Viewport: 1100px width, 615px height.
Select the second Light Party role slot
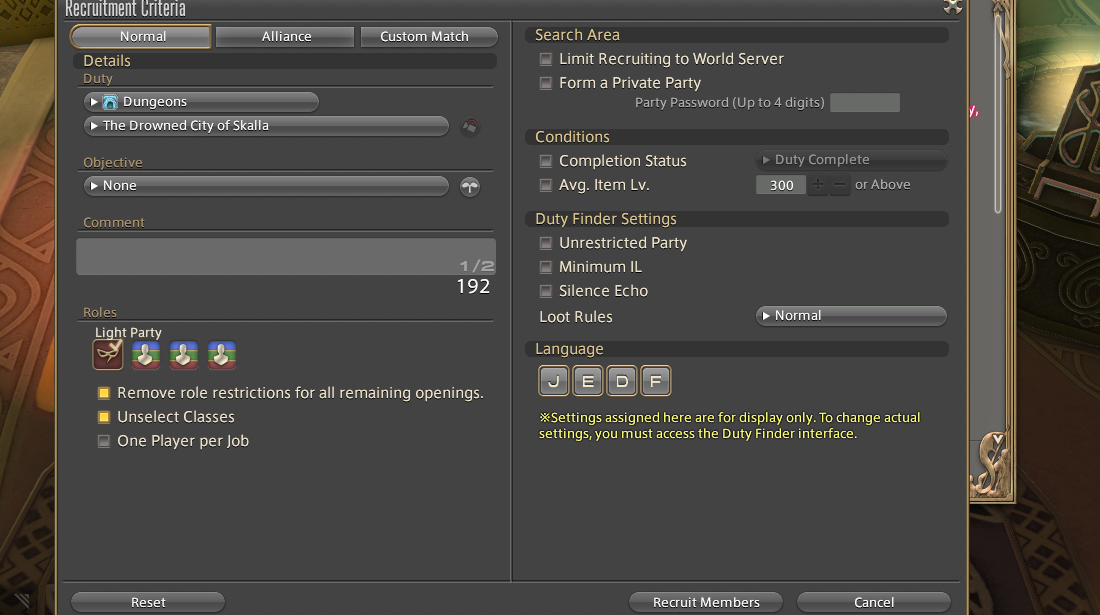click(146, 355)
